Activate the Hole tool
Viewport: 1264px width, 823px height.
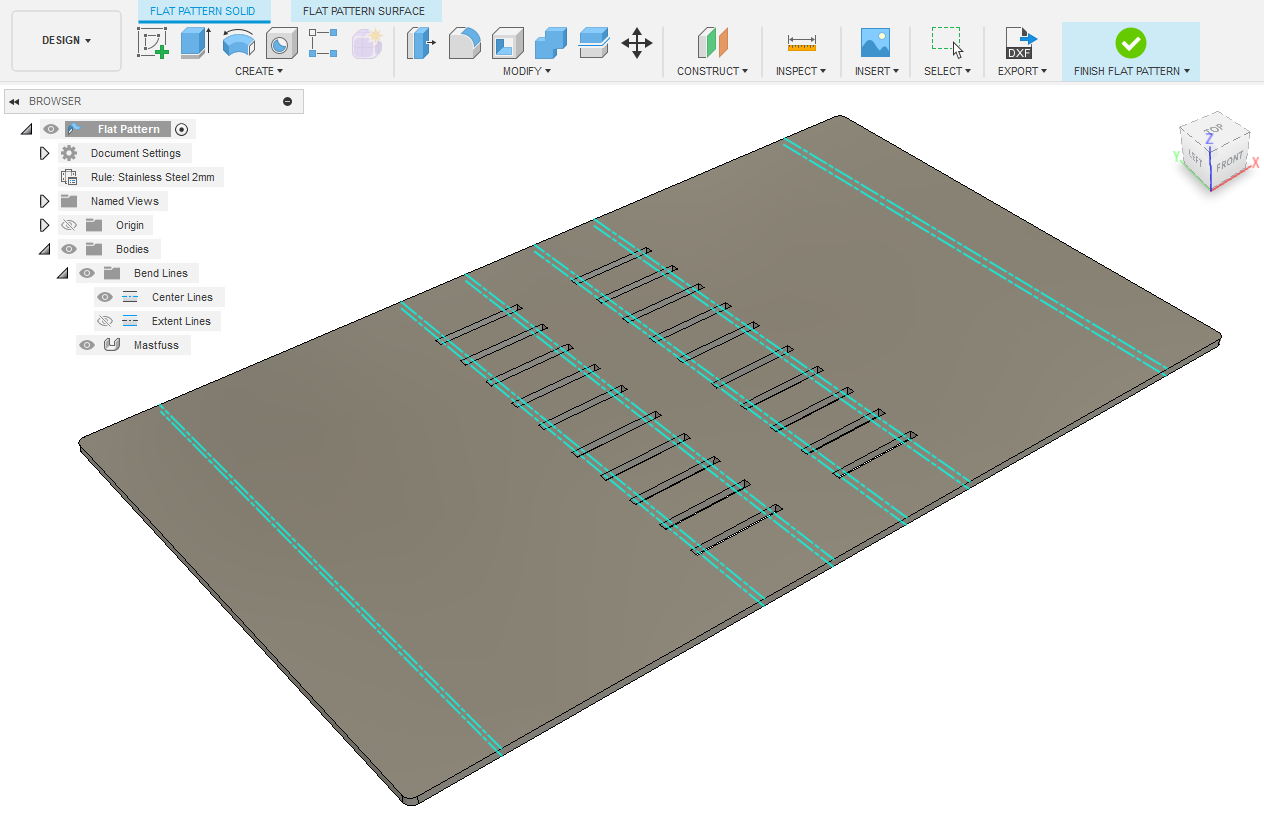click(281, 43)
